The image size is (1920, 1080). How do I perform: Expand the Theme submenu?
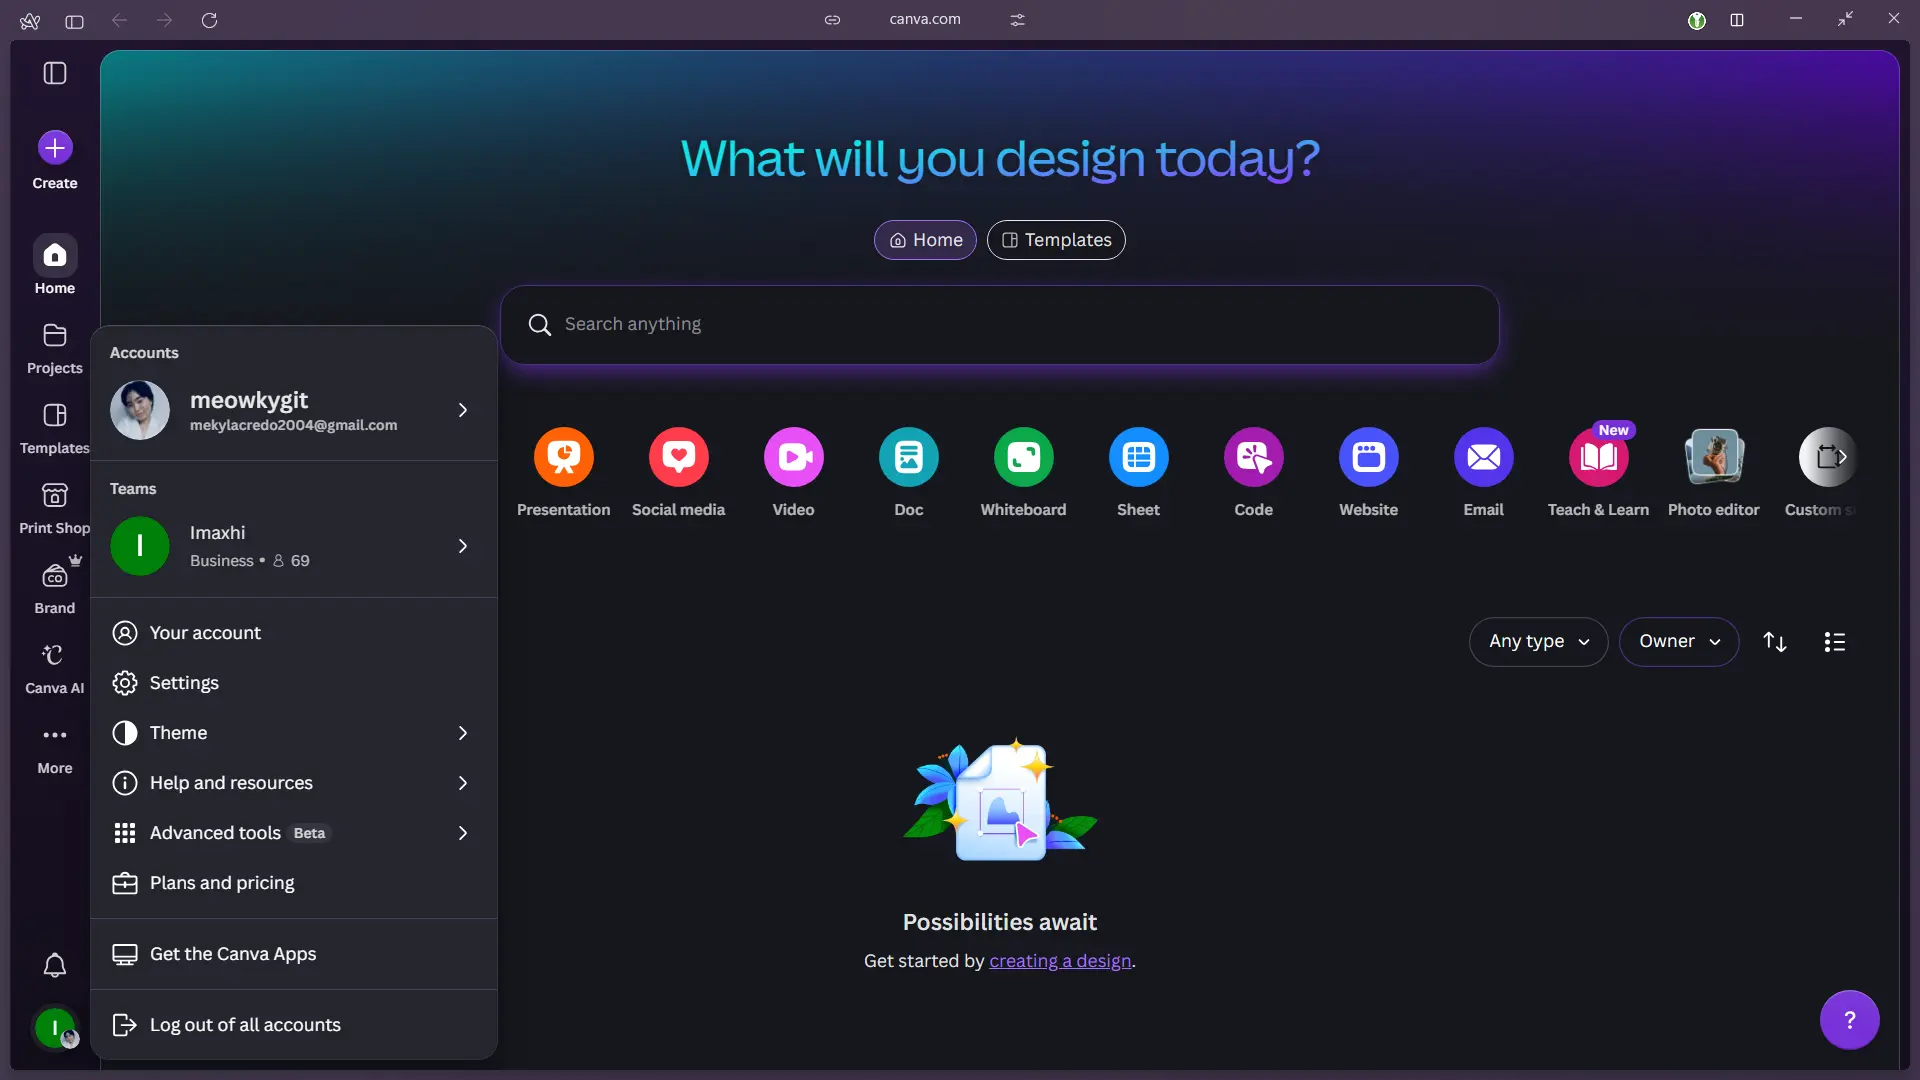[294, 733]
